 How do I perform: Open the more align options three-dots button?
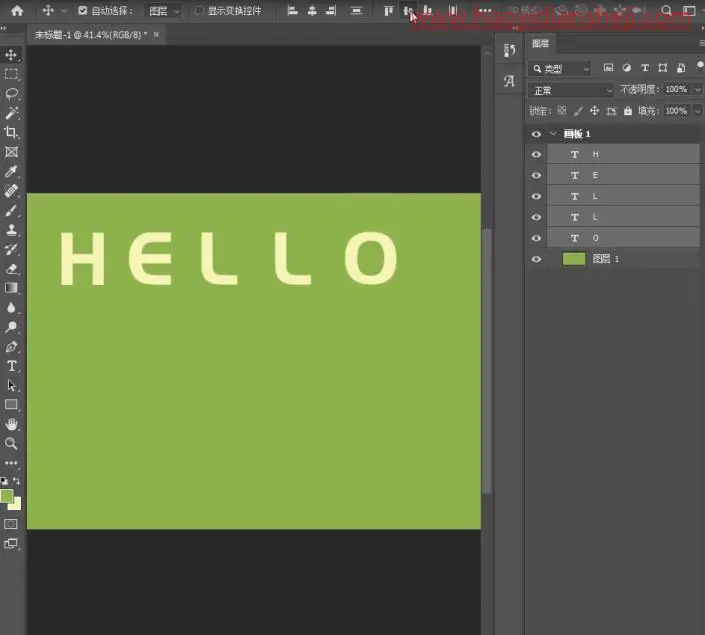[485, 10]
